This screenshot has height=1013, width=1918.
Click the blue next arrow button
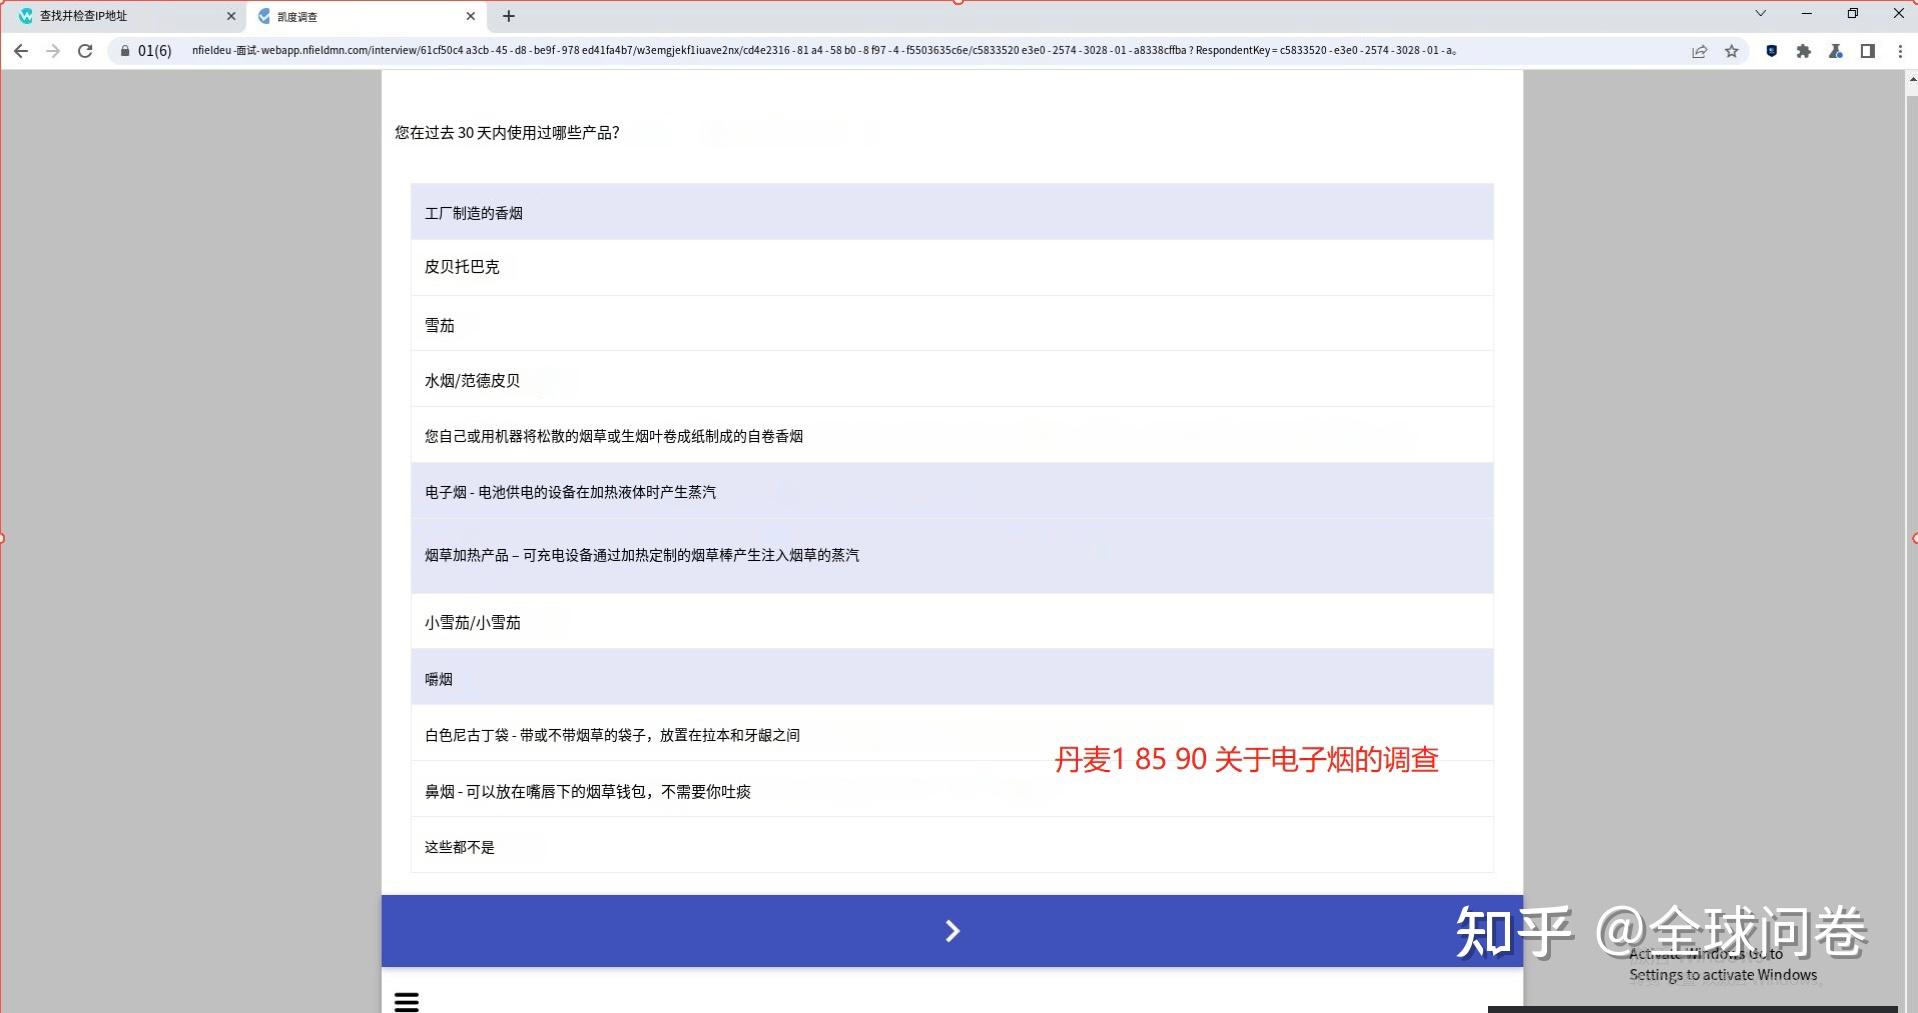click(x=952, y=931)
